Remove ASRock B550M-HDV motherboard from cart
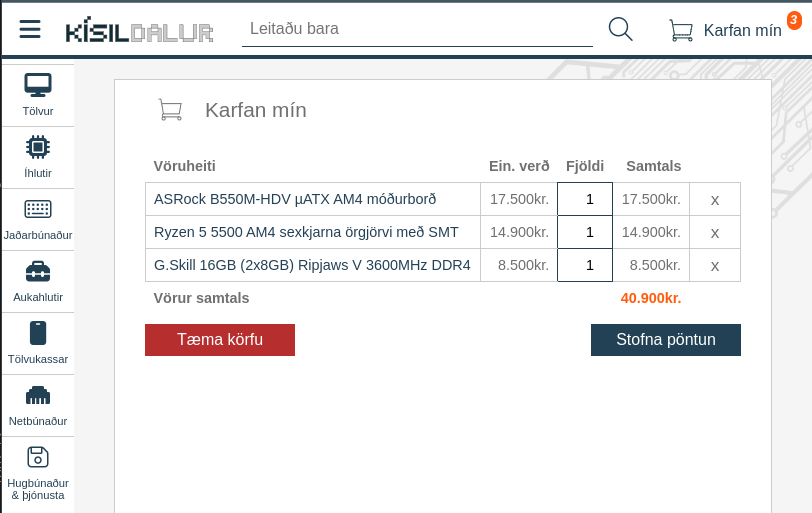The height and width of the screenshot is (513, 812). coord(715,200)
